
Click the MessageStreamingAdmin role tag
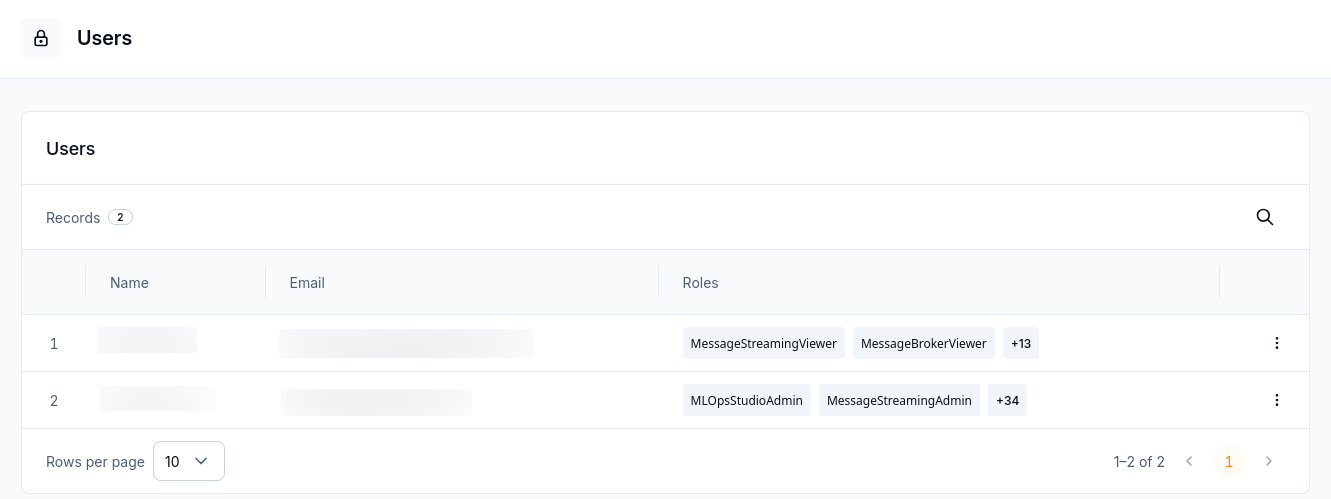(899, 400)
